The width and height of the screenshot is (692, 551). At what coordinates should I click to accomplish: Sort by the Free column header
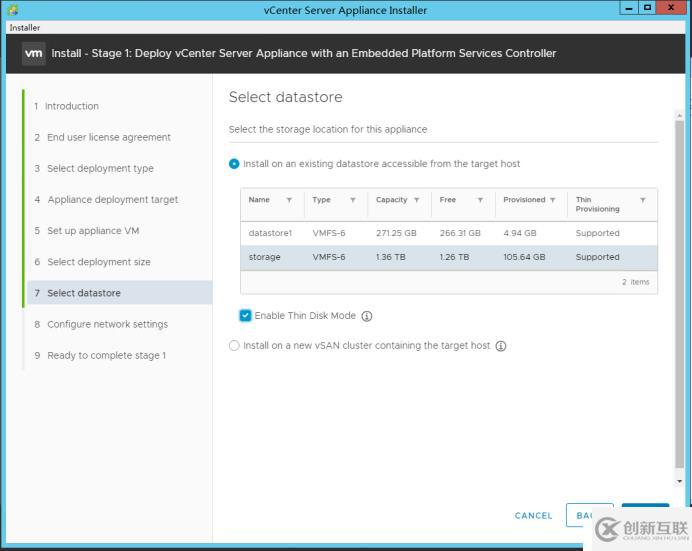(x=448, y=200)
